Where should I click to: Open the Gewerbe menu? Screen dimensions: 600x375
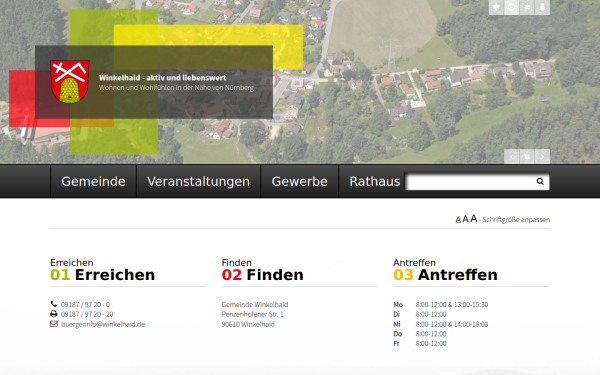(x=300, y=181)
